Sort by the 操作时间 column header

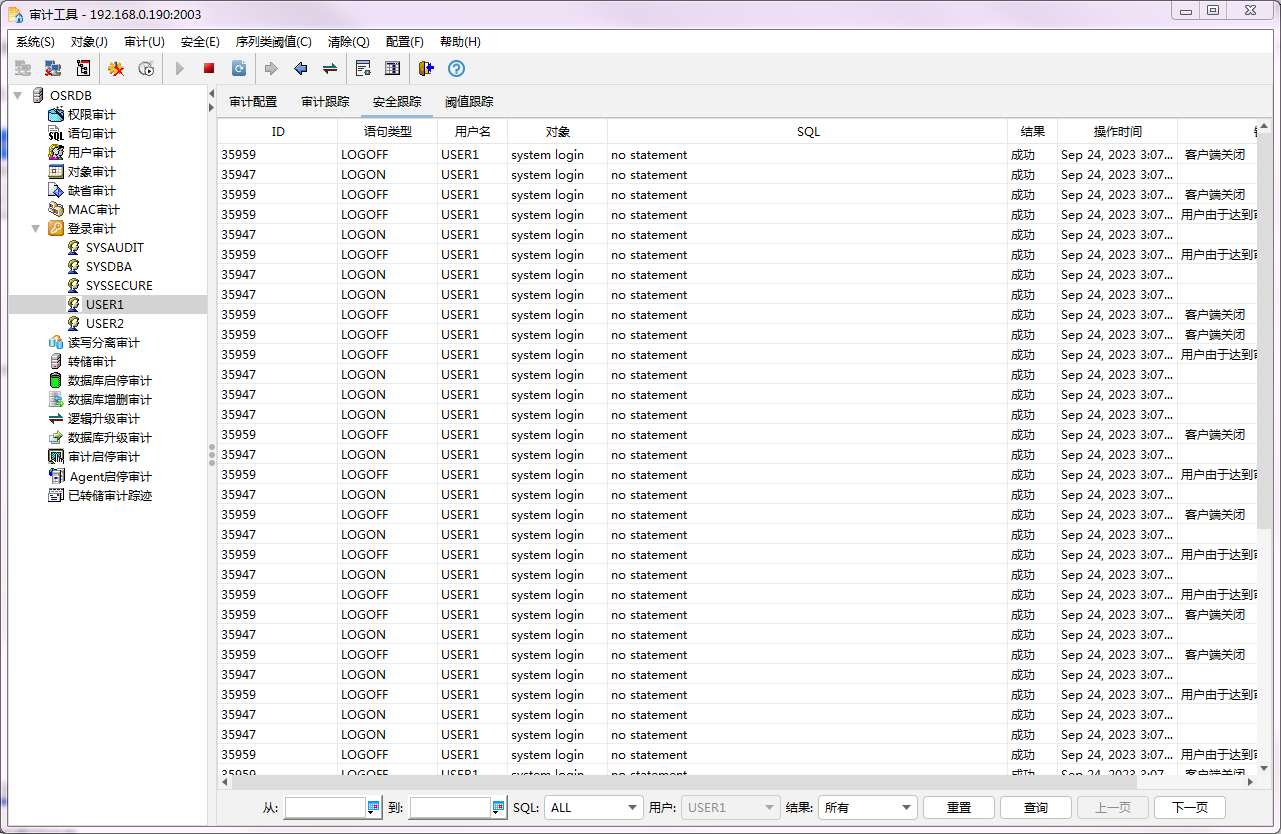pos(1117,131)
